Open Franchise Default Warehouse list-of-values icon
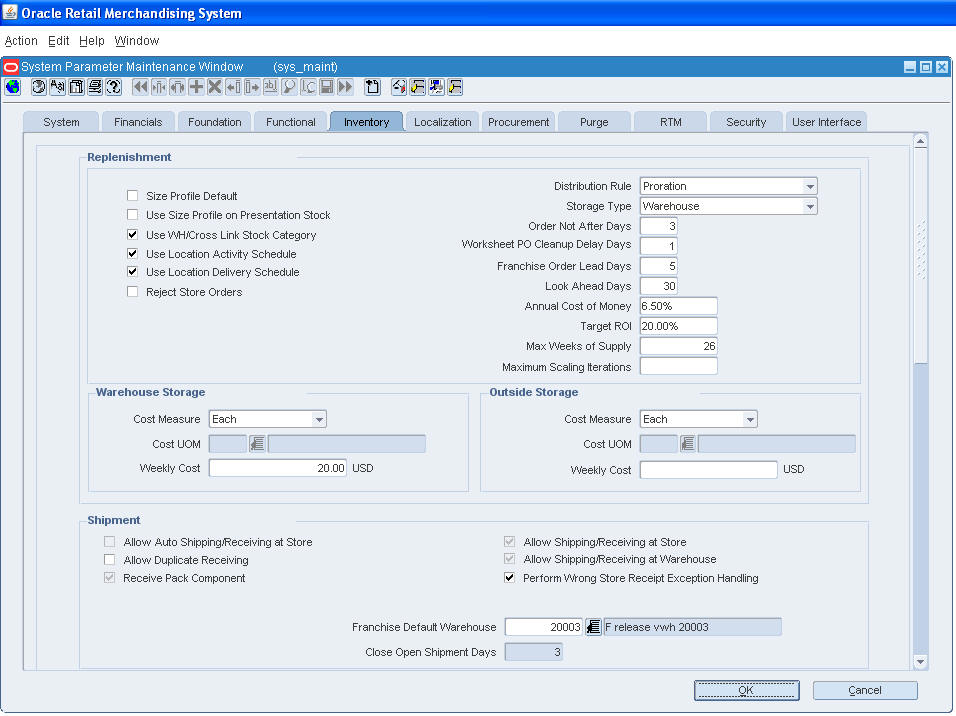Screen dimensions: 956x716 pyautogui.click(x=593, y=626)
